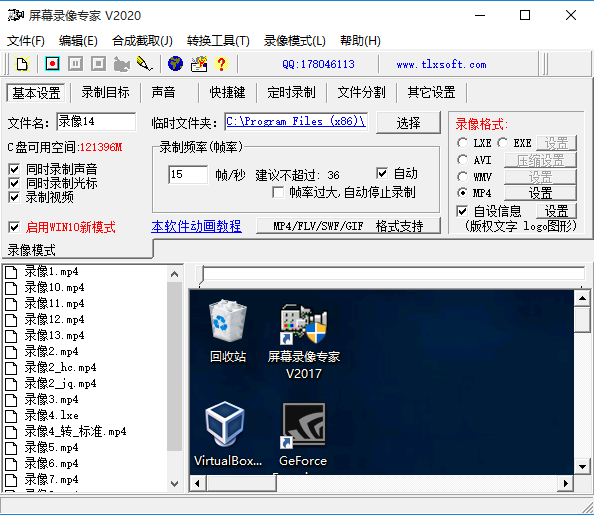594x515 pixels.
Task: Switch to 声音 tab
Action: click(x=163, y=92)
